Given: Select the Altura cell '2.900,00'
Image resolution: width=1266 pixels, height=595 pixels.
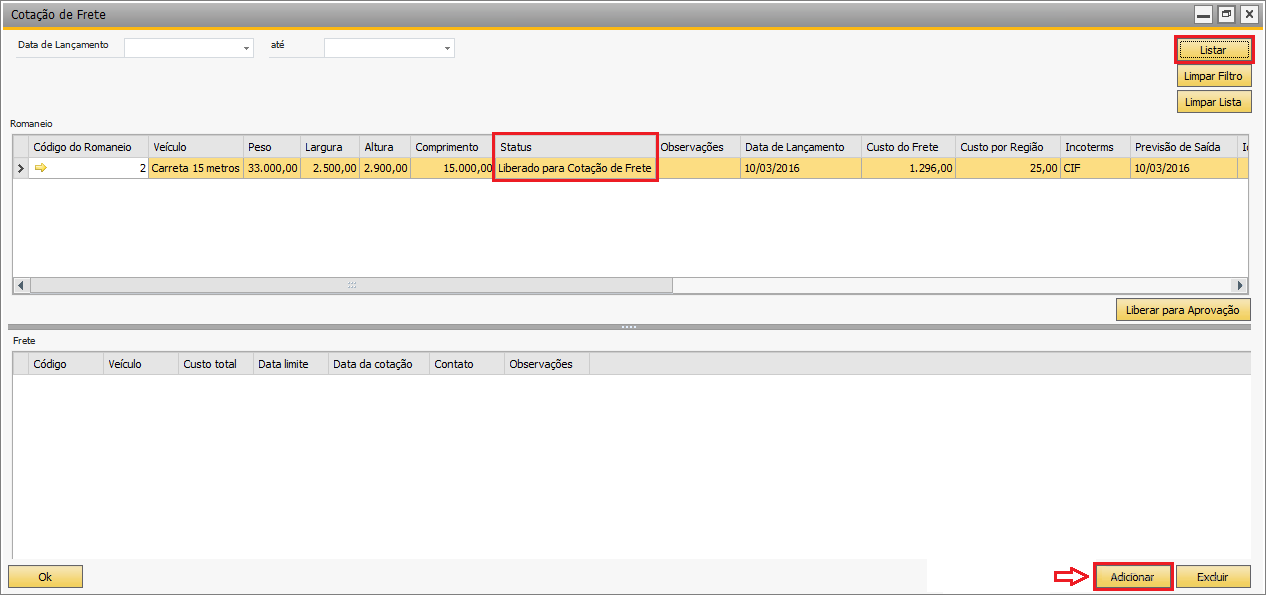Looking at the screenshot, I should click(385, 169).
